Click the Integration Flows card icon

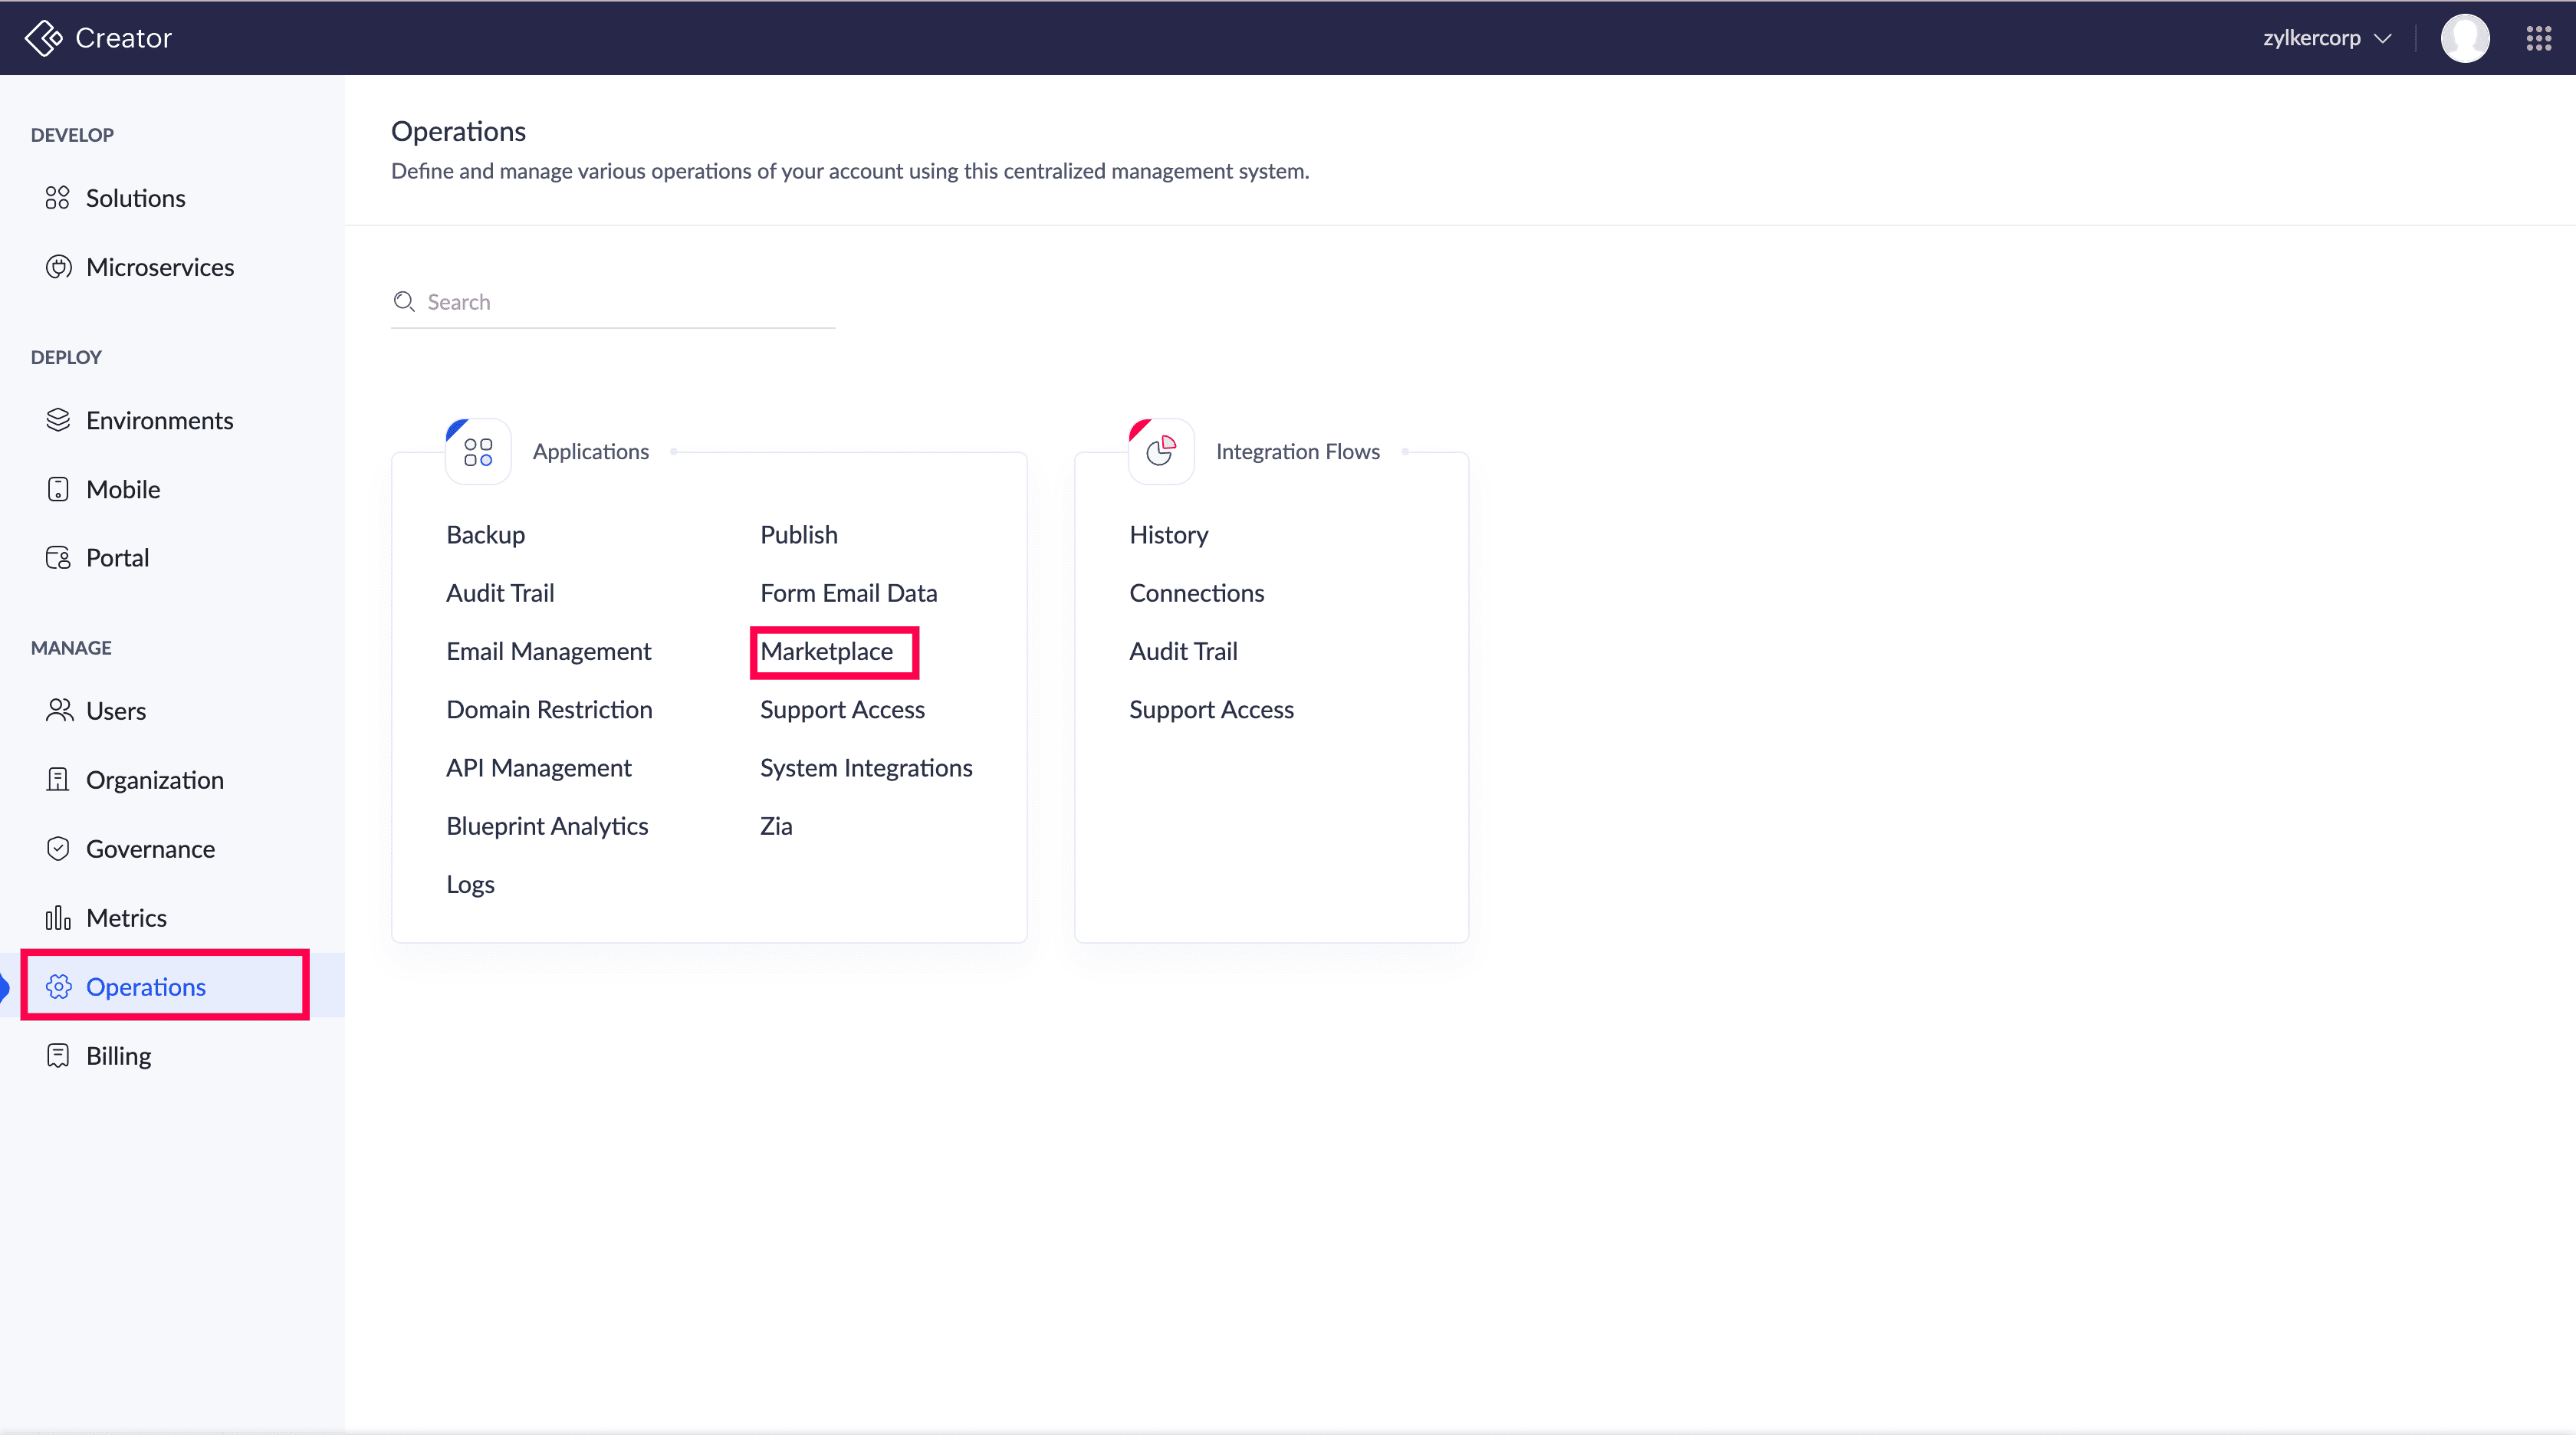click(1161, 452)
